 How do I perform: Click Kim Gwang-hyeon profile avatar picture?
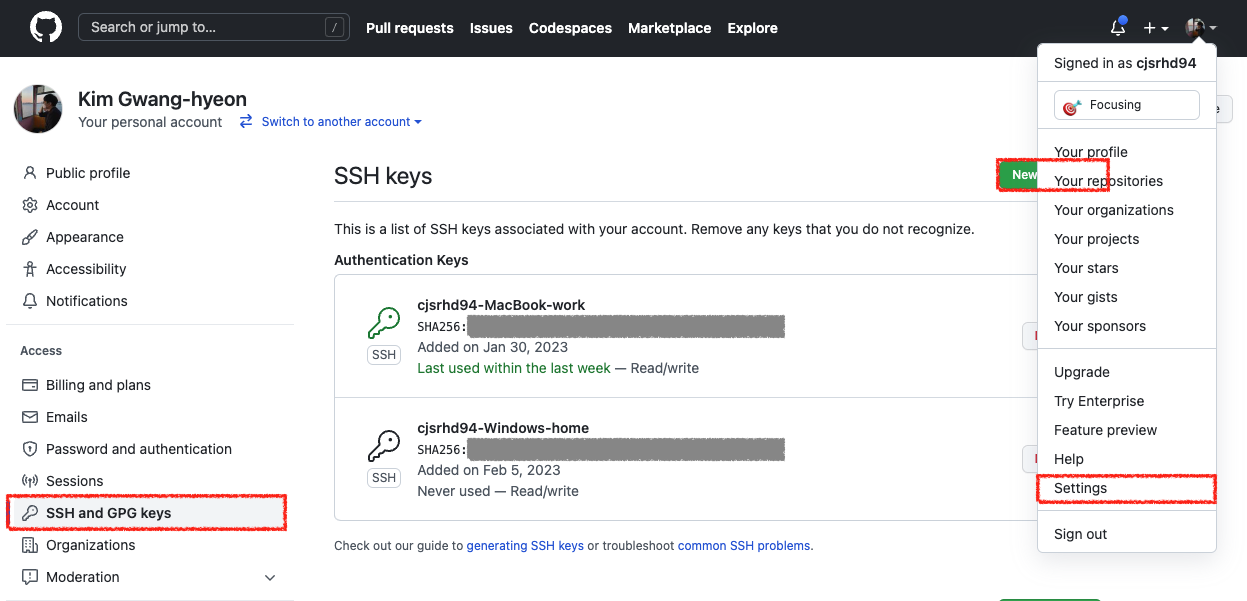(x=38, y=109)
